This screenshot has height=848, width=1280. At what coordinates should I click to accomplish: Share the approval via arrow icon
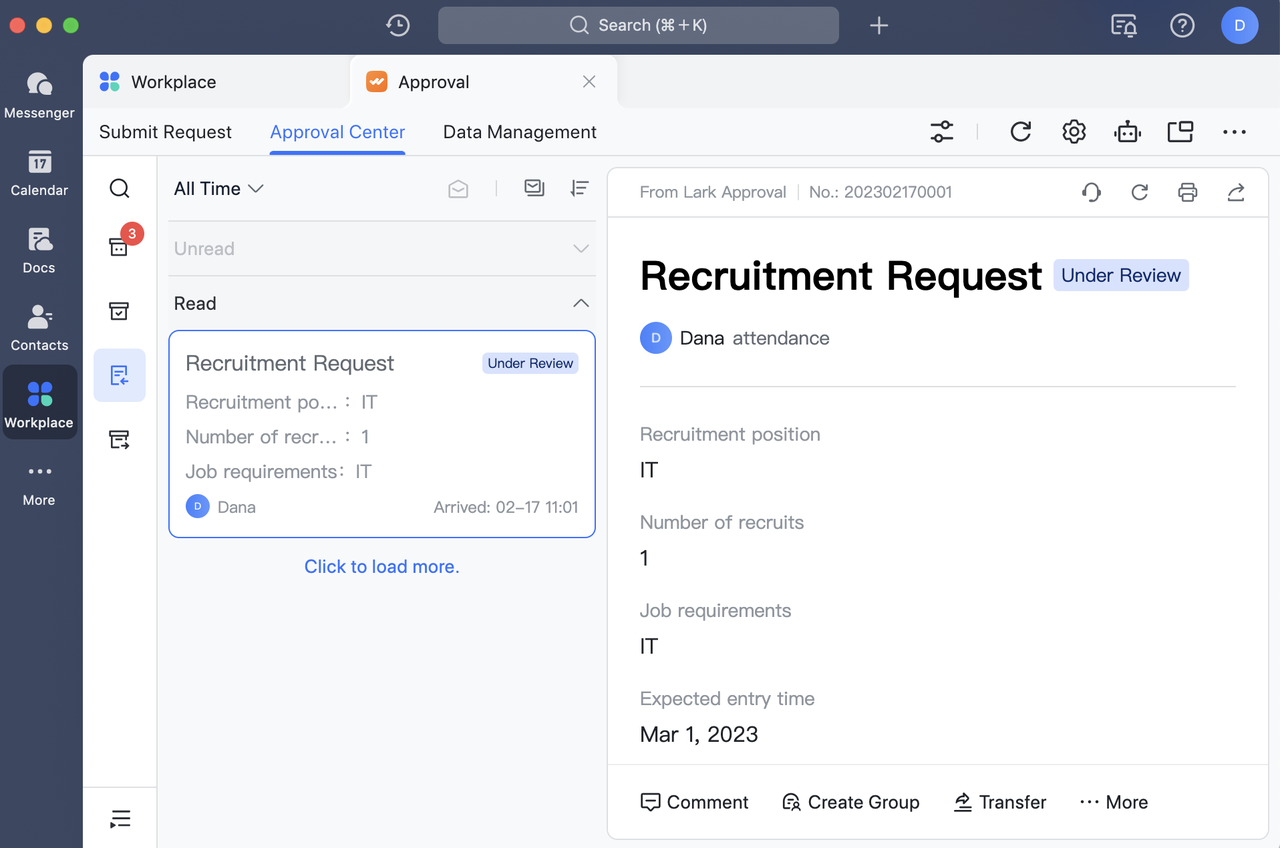tap(1235, 192)
